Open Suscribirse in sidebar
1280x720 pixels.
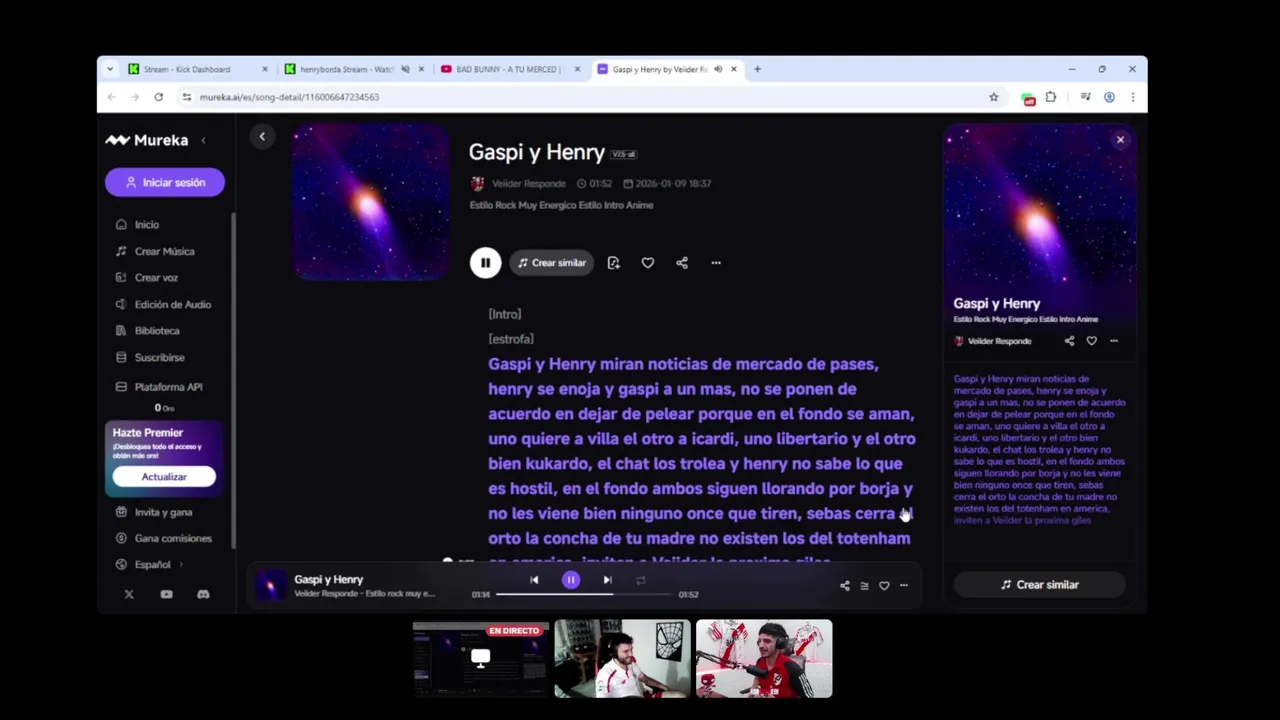coord(150,357)
